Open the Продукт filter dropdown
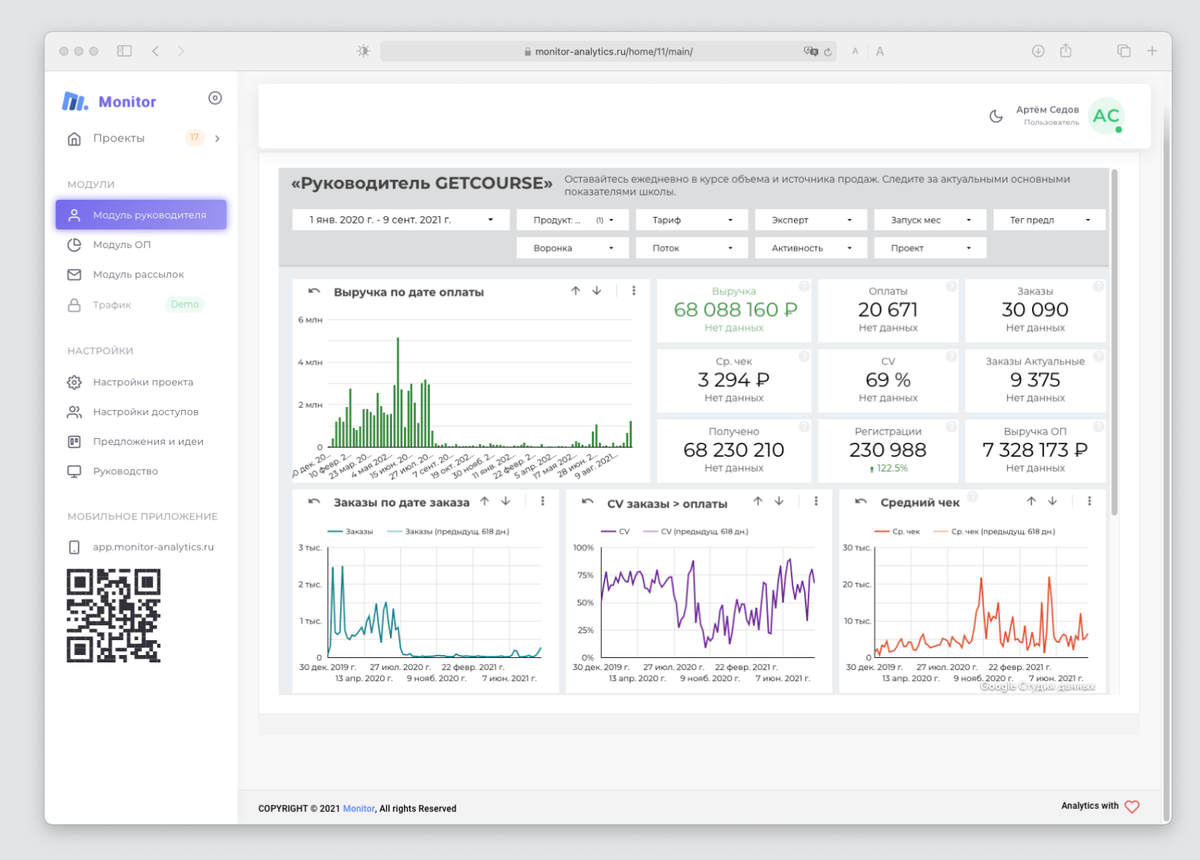This screenshot has height=860, width=1200. 573,220
